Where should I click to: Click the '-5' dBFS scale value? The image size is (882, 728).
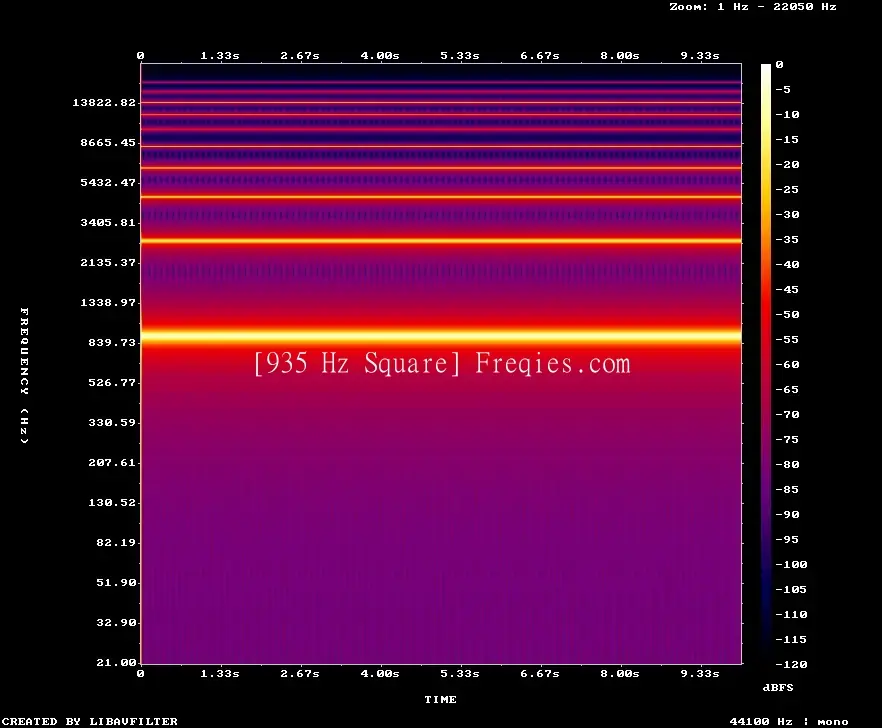783,89
